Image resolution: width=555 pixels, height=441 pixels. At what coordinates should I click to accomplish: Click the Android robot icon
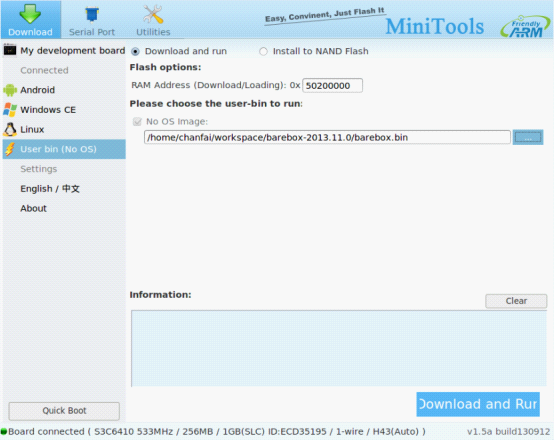tap(10, 90)
